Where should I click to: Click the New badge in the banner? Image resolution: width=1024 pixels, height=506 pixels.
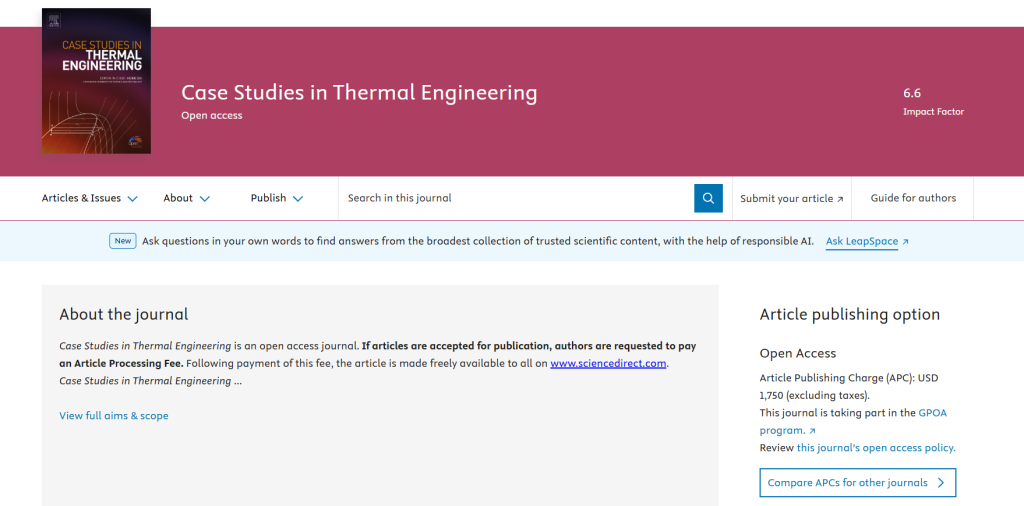pyautogui.click(x=123, y=241)
